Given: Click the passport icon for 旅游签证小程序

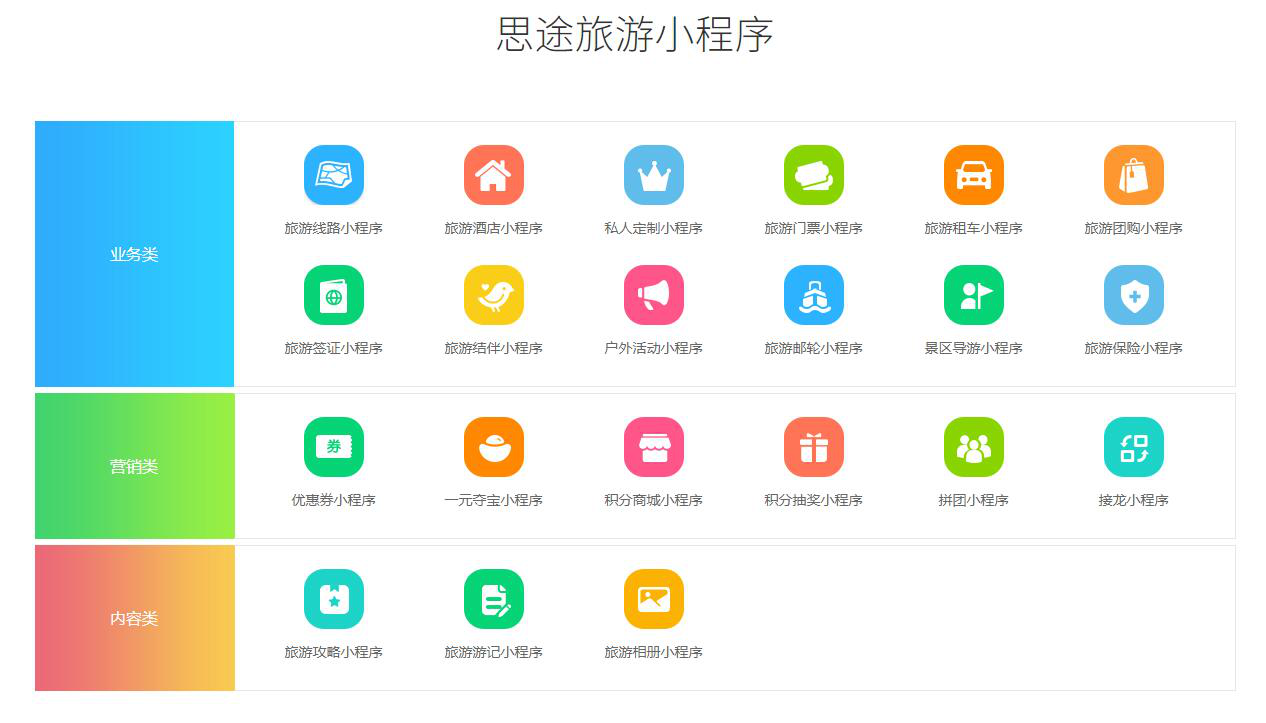Looking at the screenshot, I should (333, 295).
